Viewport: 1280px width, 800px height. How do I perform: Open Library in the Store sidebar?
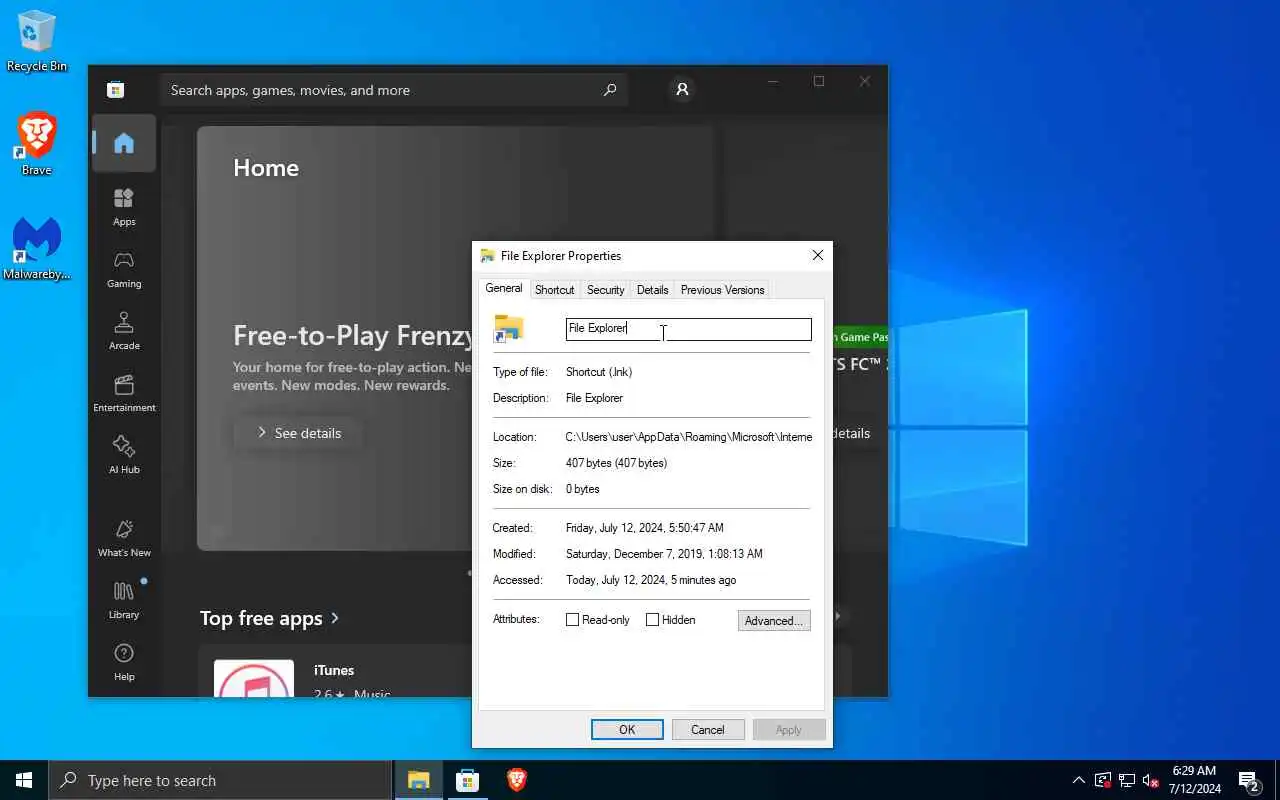[x=124, y=600]
